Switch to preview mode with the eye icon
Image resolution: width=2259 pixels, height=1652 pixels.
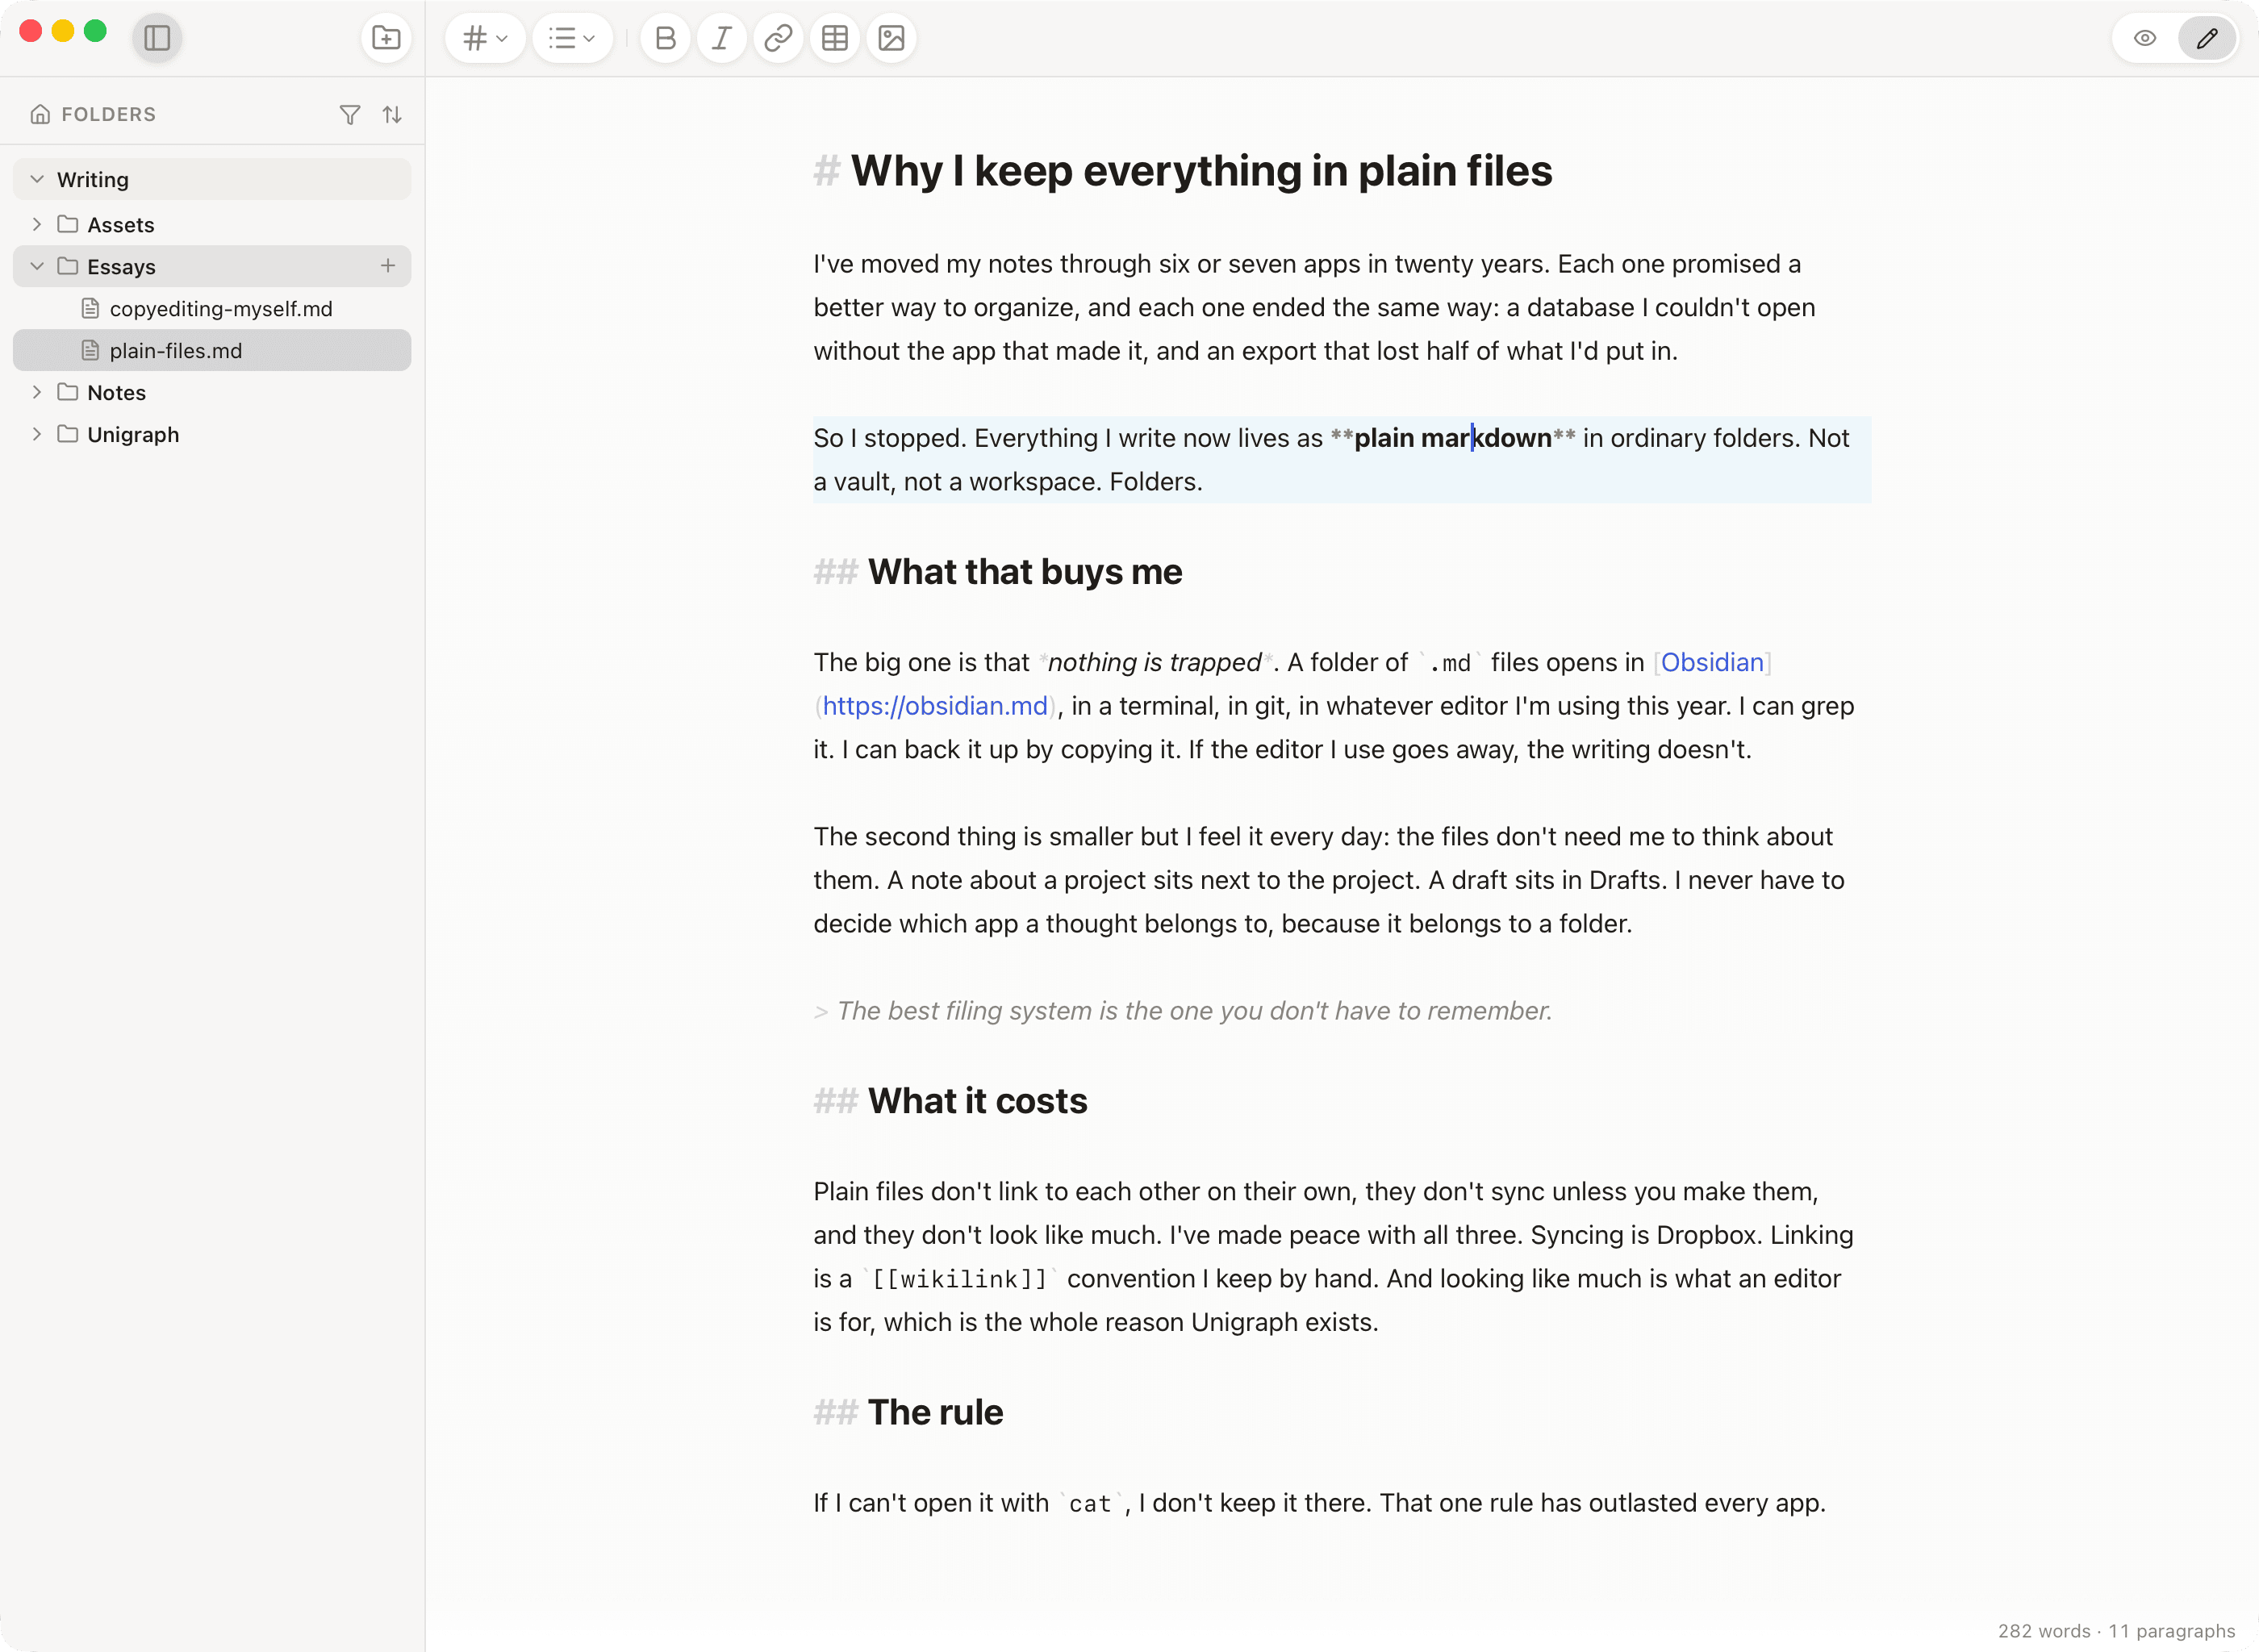pos(2145,38)
